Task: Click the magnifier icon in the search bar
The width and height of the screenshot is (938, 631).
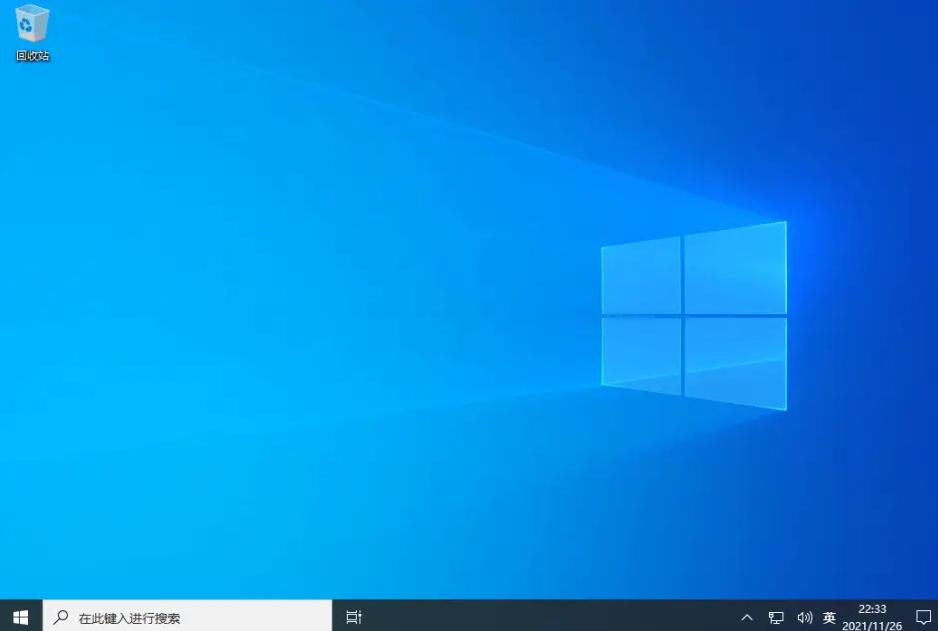Action: tap(62, 617)
